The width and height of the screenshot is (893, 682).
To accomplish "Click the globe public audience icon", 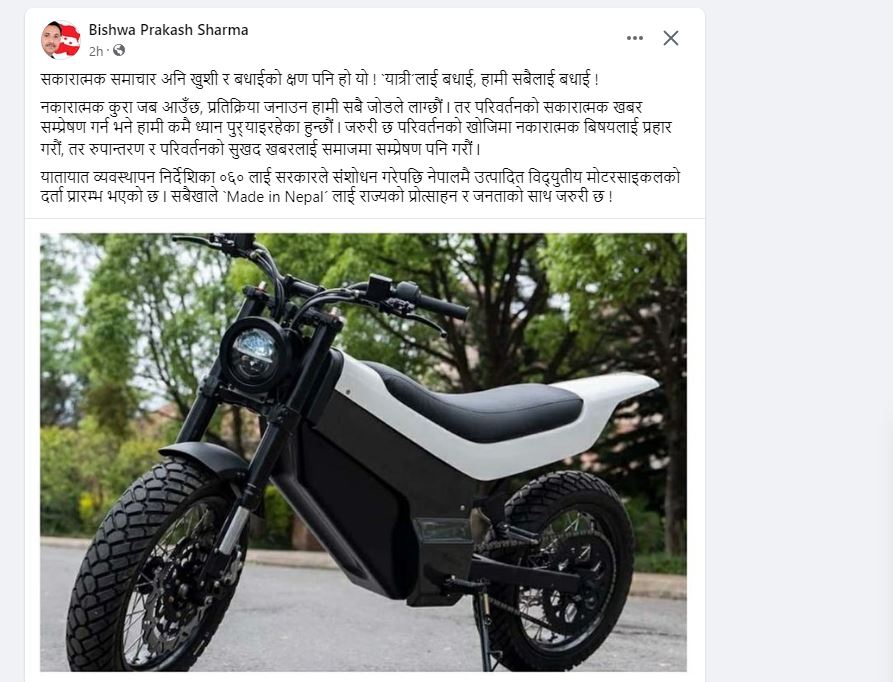I will [x=119, y=51].
